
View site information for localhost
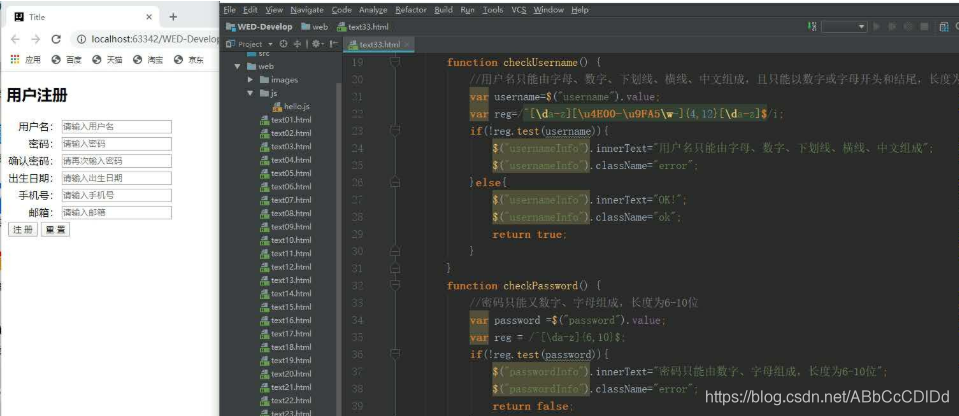pyautogui.click(x=81, y=39)
